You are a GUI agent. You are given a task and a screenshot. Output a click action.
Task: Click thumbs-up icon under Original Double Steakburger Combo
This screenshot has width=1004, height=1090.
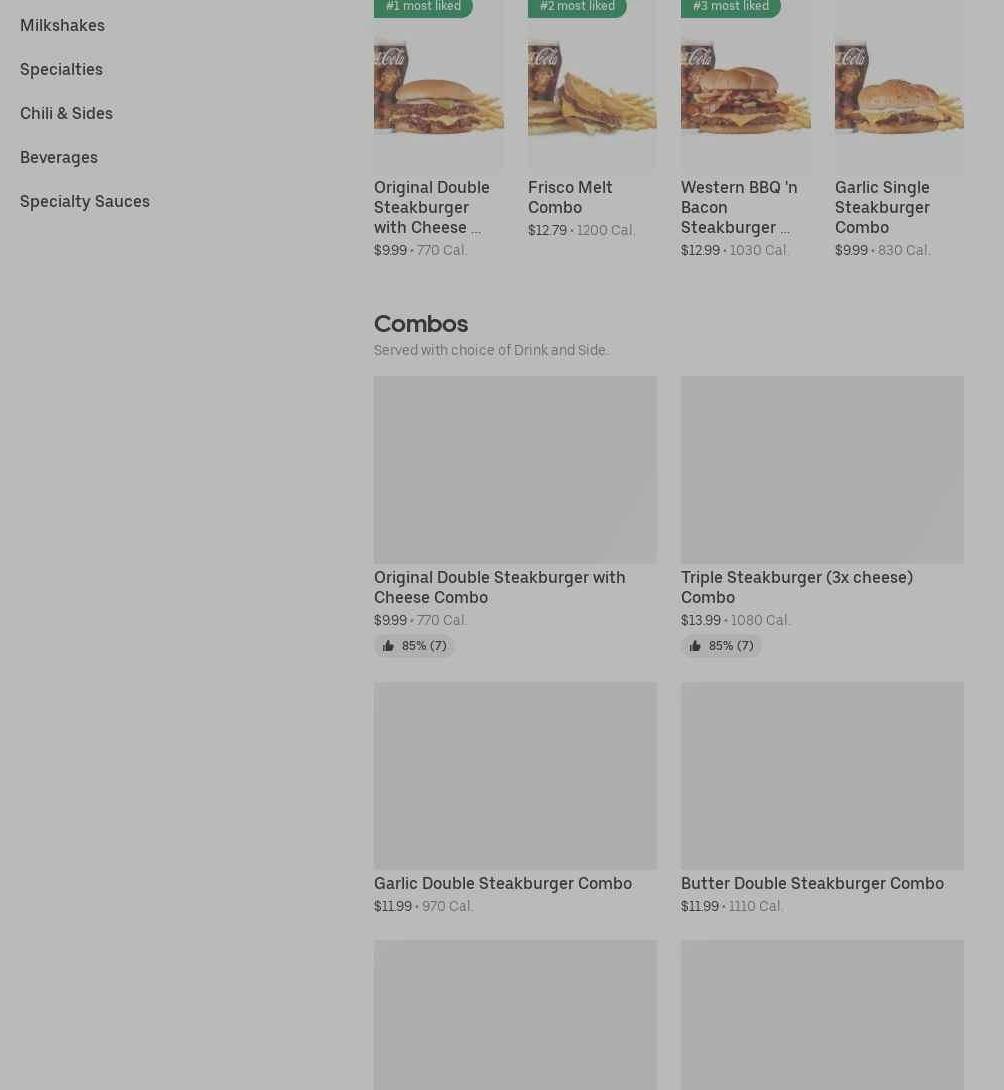click(388, 646)
